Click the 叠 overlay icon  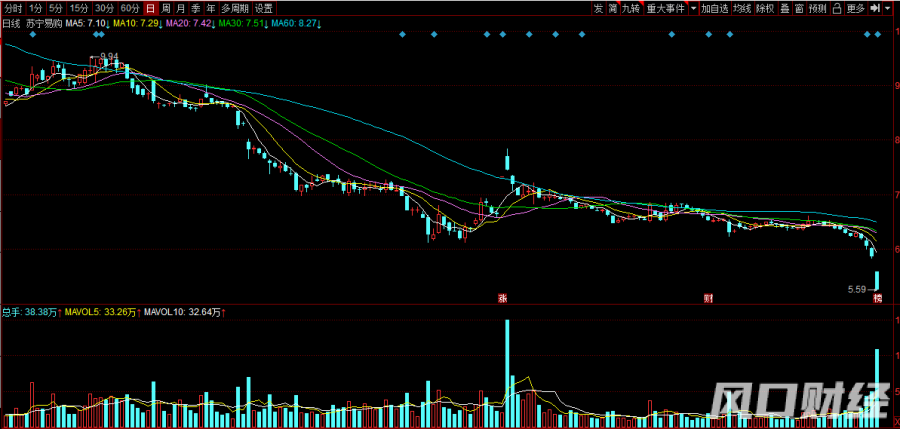pyautogui.click(x=784, y=8)
